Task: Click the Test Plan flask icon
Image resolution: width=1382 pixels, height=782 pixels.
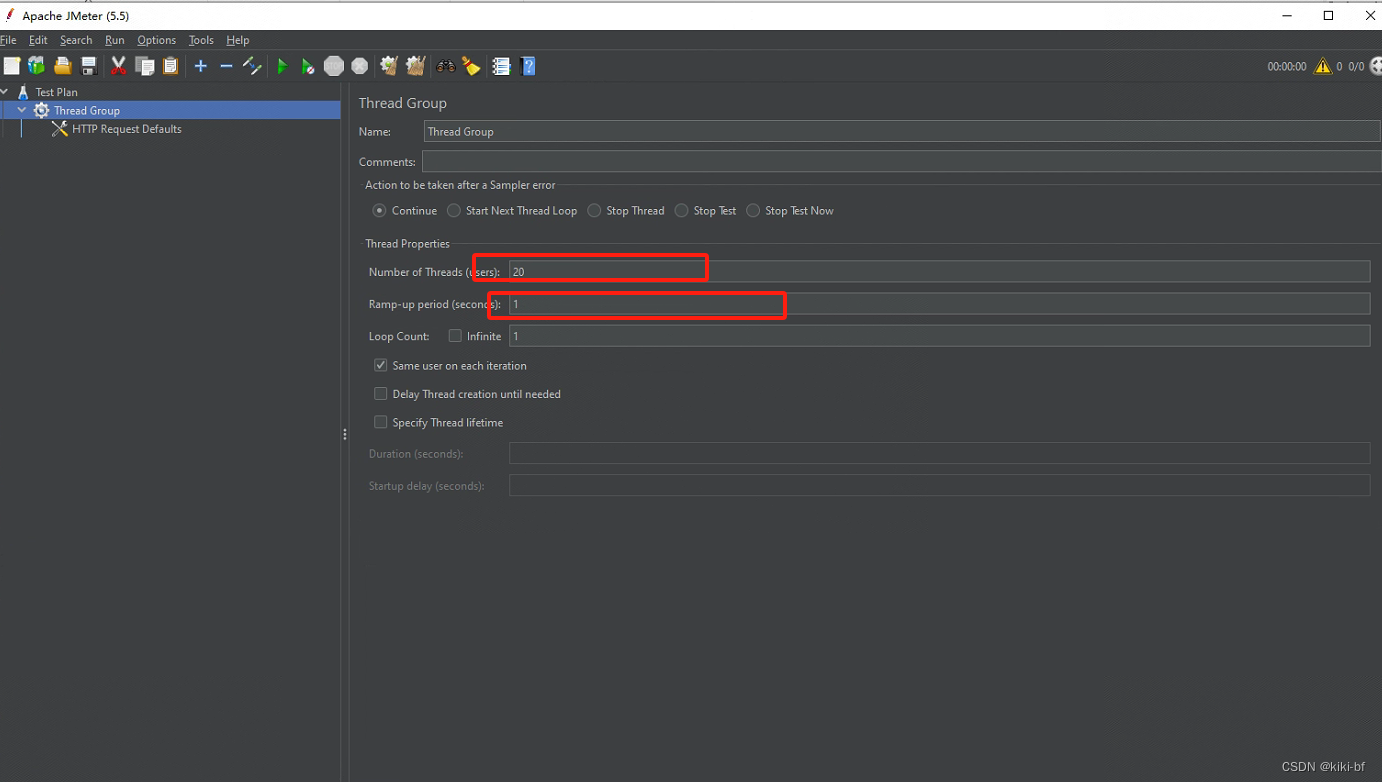Action: (23, 92)
